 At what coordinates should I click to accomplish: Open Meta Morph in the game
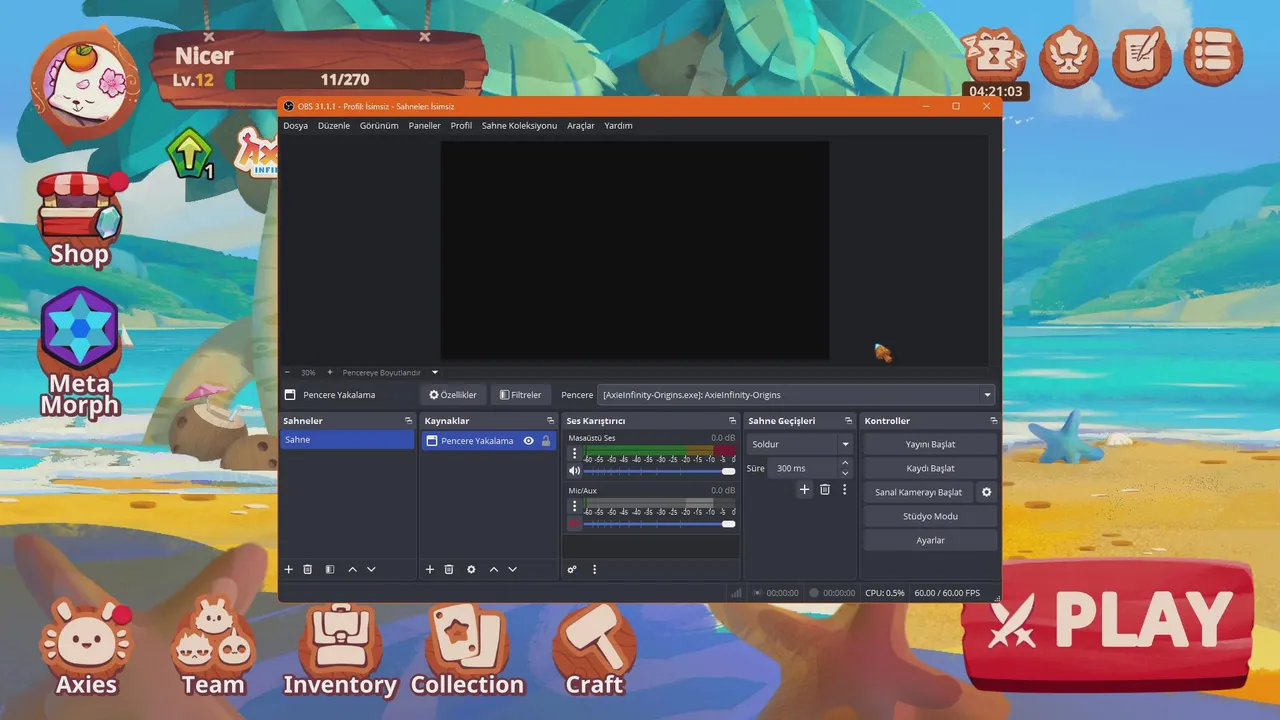point(80,352)
